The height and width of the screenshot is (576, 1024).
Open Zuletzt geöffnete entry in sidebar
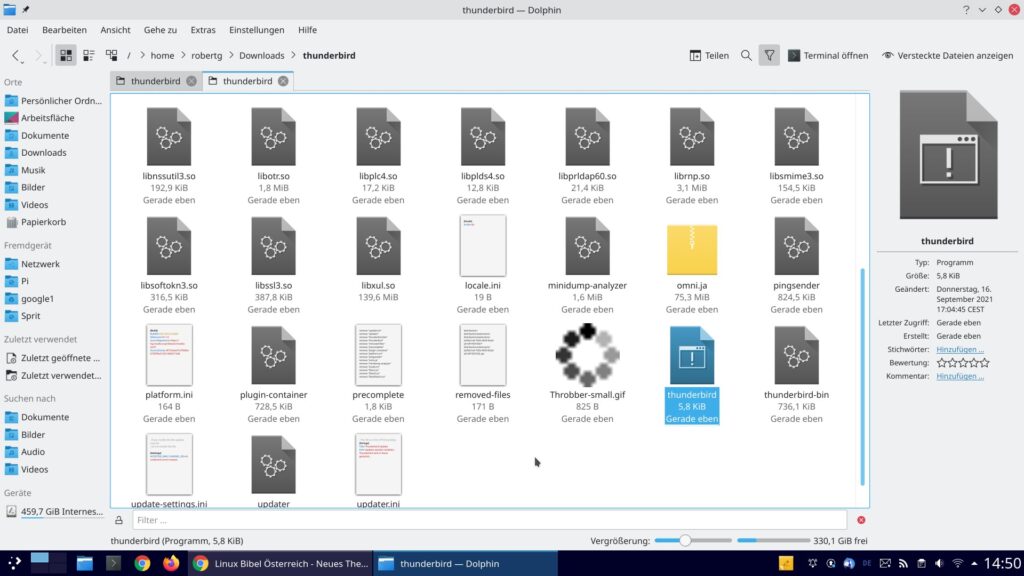(54, 358)
